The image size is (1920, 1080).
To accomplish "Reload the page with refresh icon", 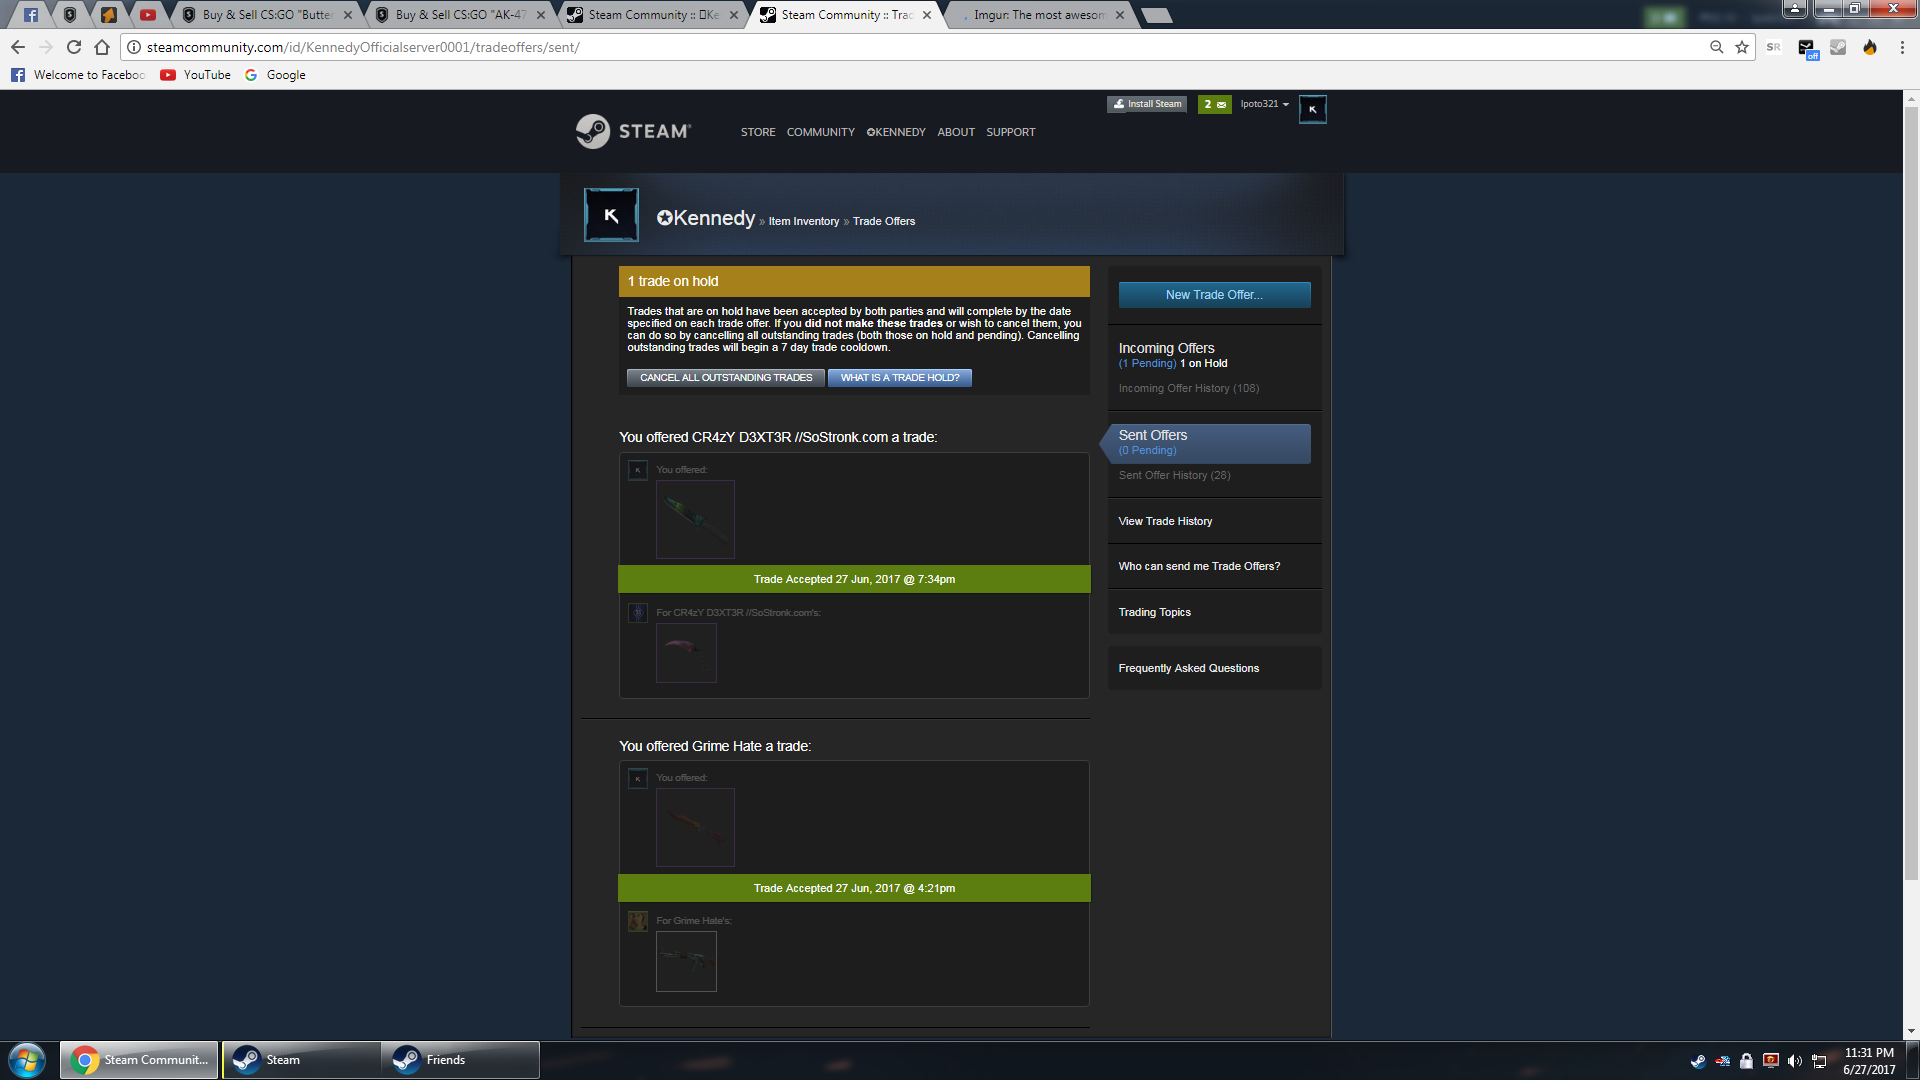I will (x=74, y=47).
